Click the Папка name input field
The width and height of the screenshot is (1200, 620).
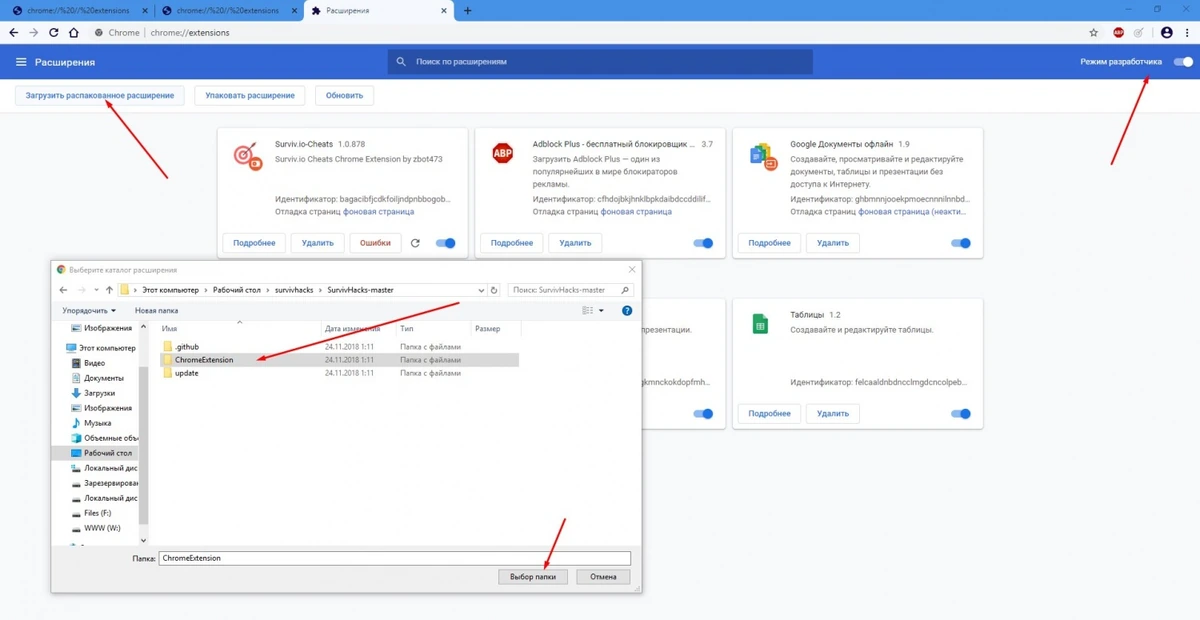coord(395,558)
